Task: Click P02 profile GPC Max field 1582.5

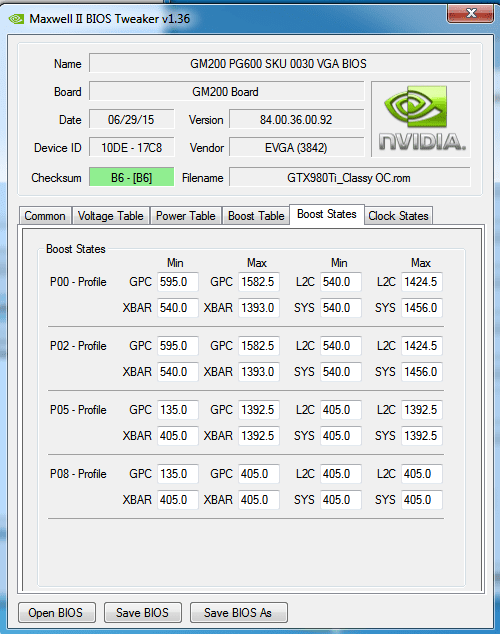Action: click(259, 346)
